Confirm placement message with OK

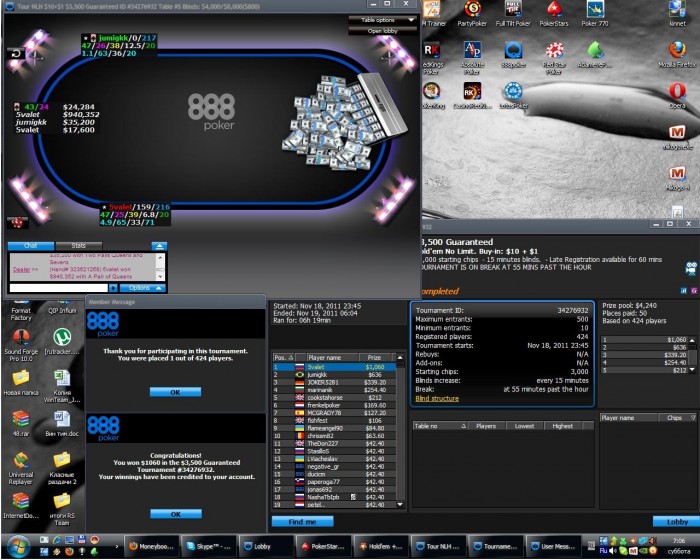coord(175,392)
